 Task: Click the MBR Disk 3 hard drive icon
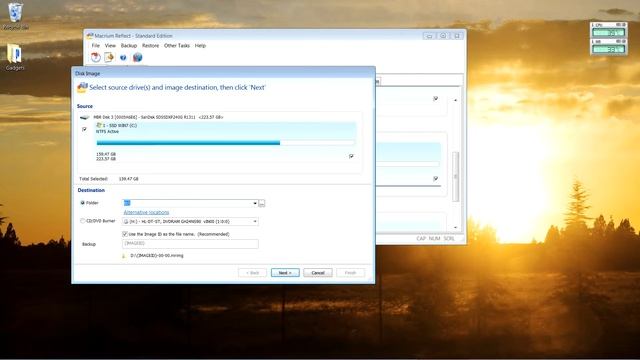tap(84, 118)
